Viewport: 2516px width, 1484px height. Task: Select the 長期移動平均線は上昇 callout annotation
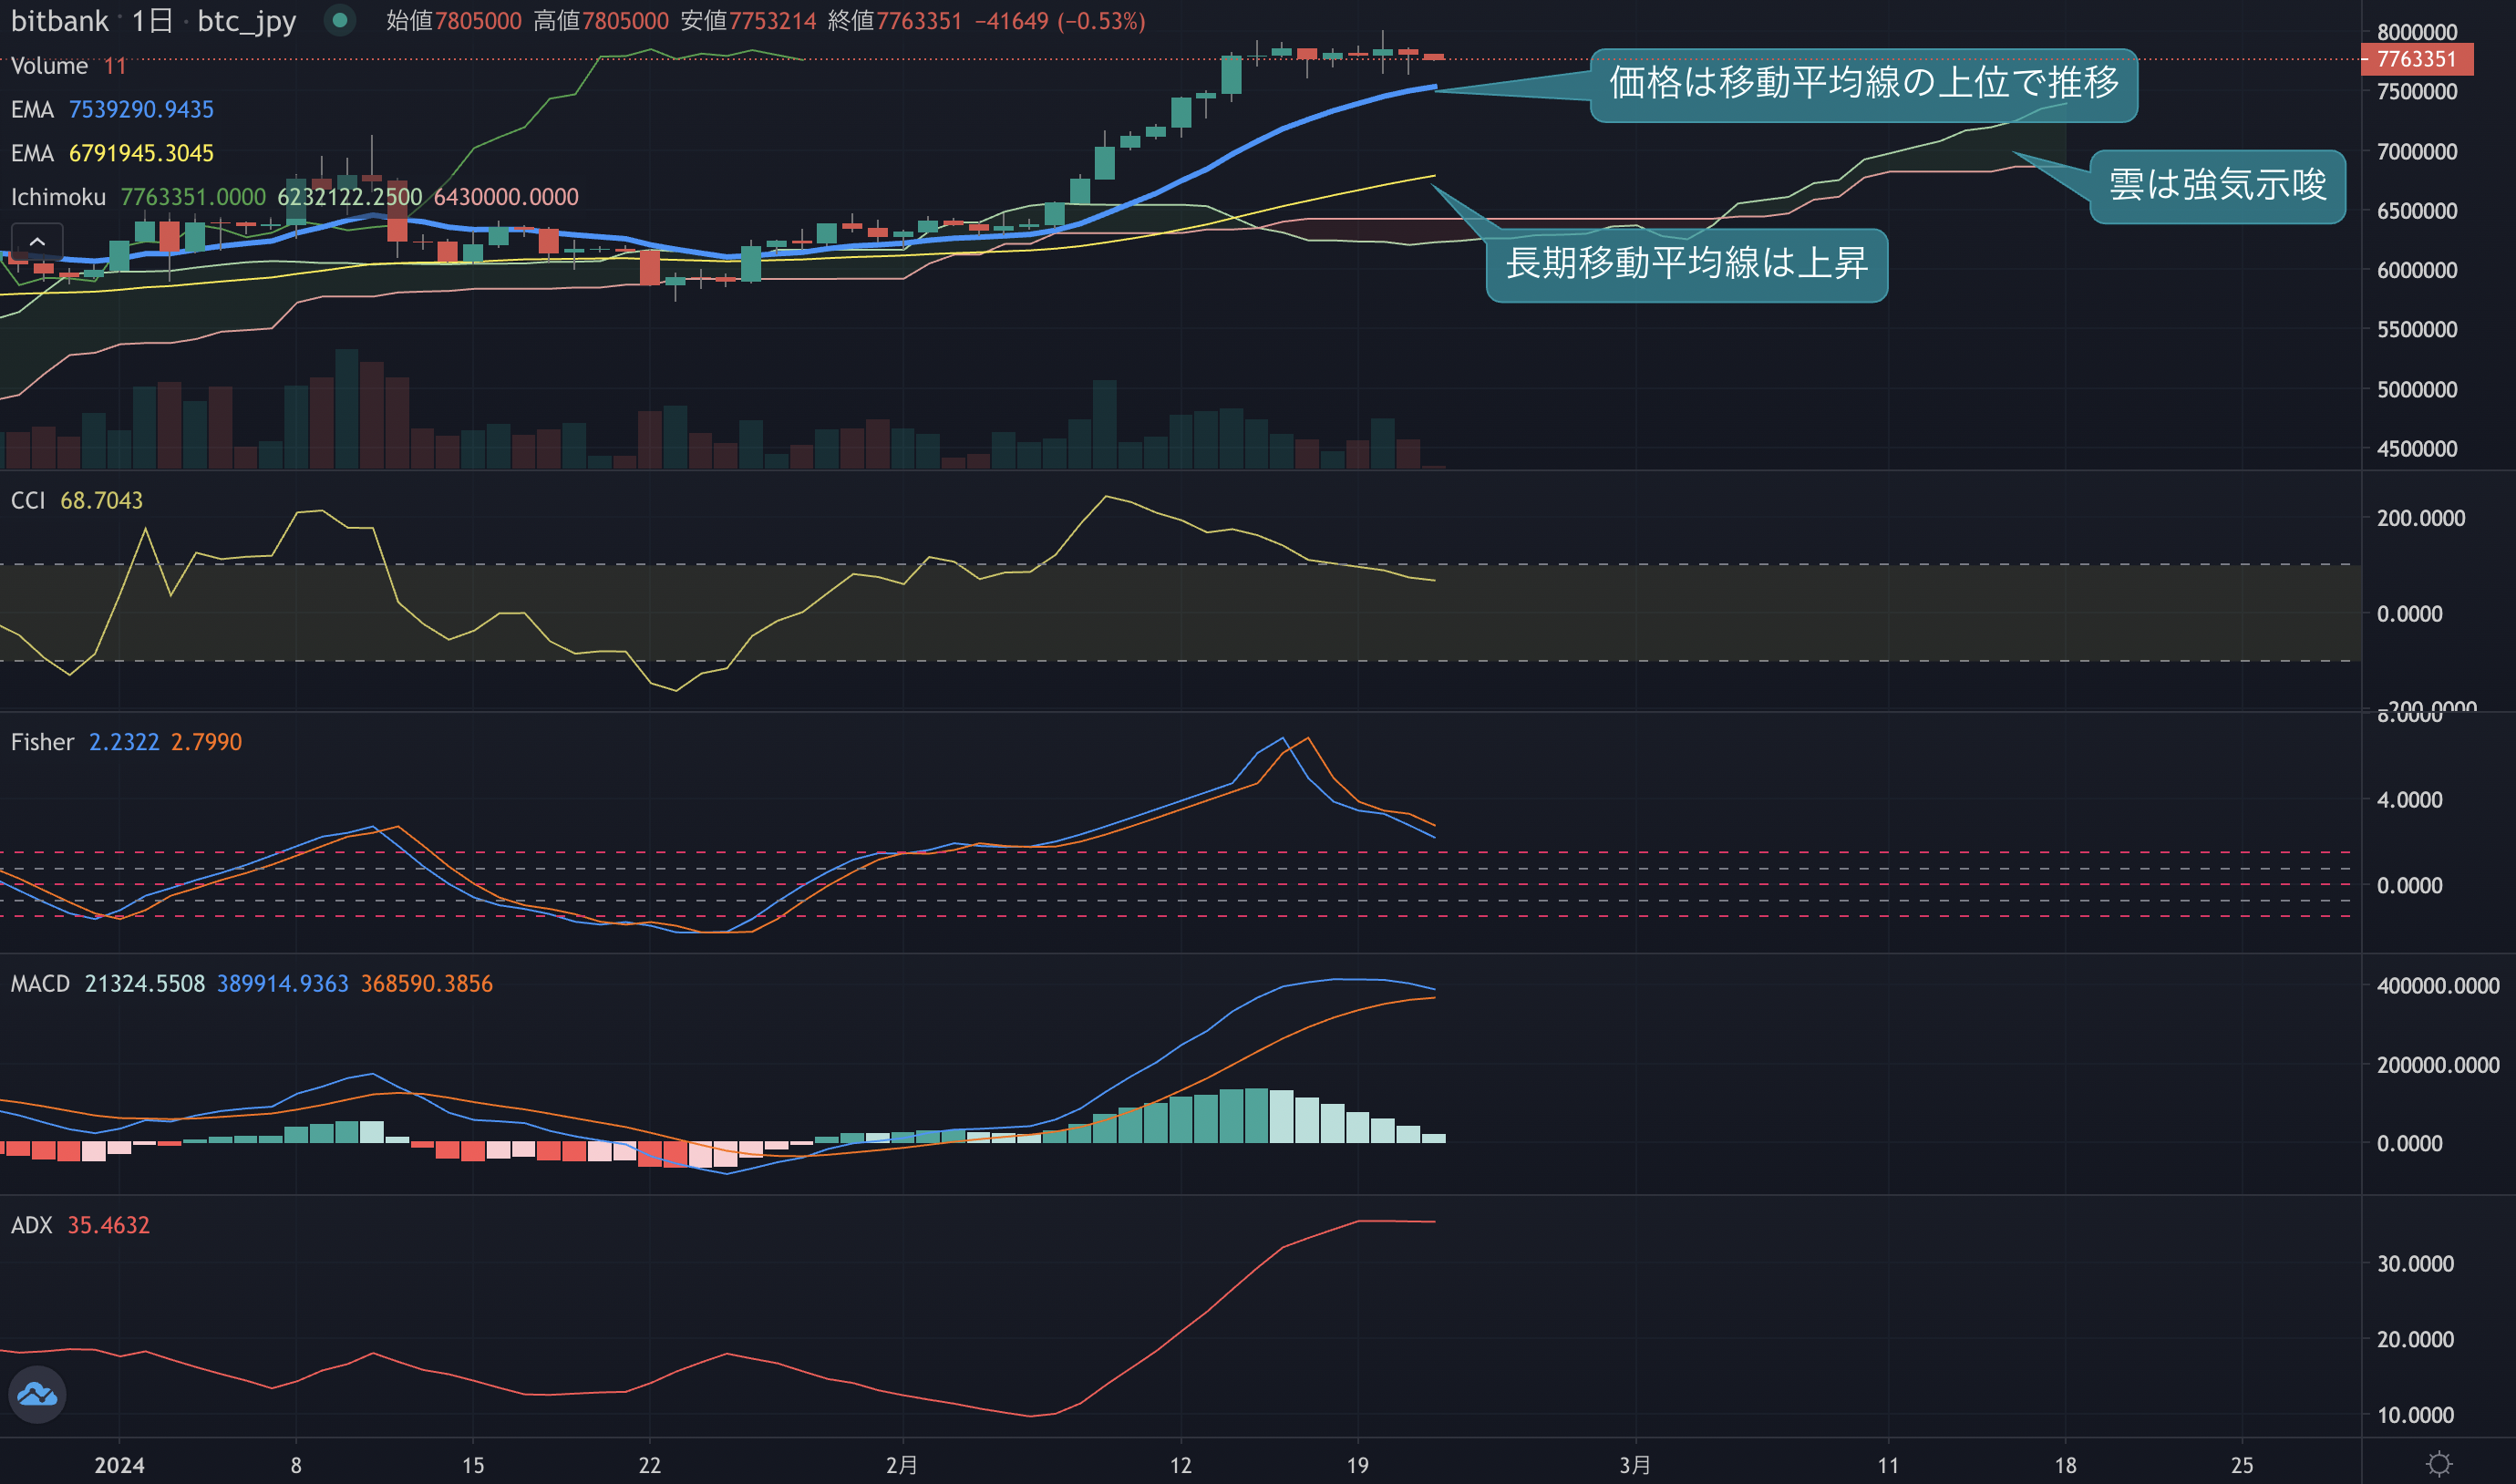1687,264
